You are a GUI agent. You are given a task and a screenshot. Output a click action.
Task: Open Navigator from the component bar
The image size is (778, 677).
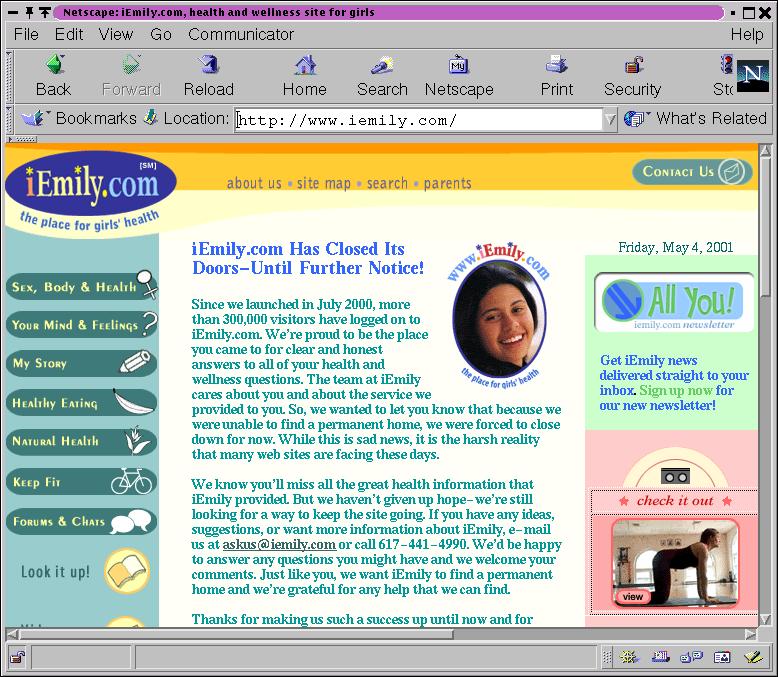pyautogui.click(x=629, y=658)
